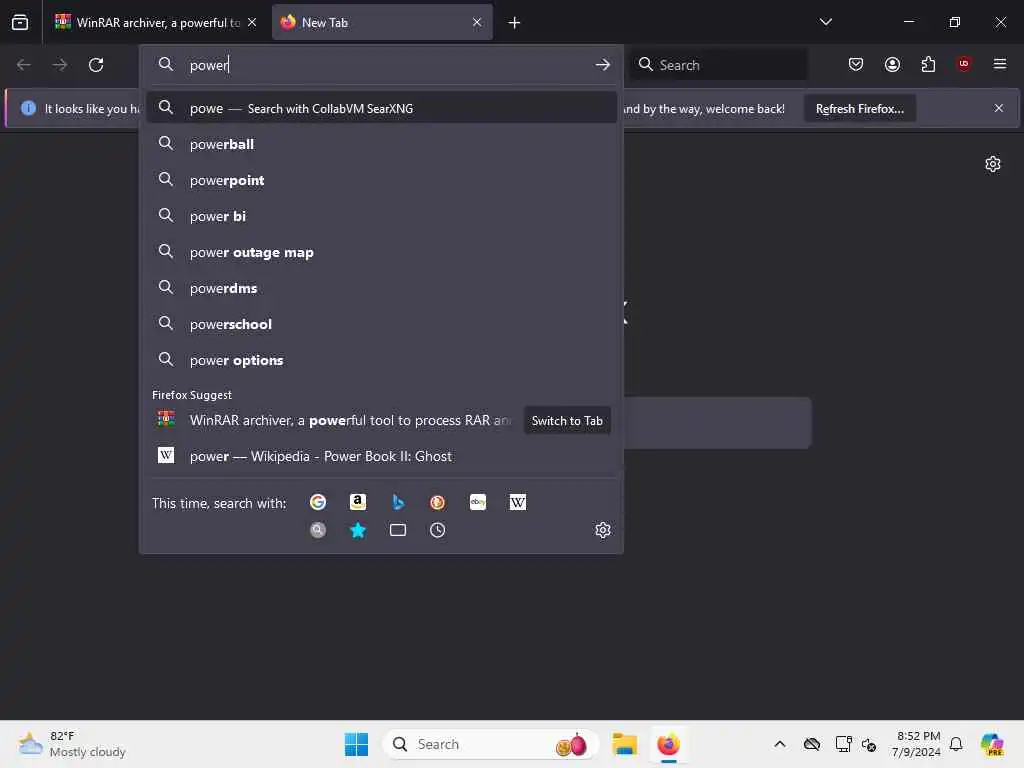
Task: Search this time with eBay
Action: tap(477, 502)
